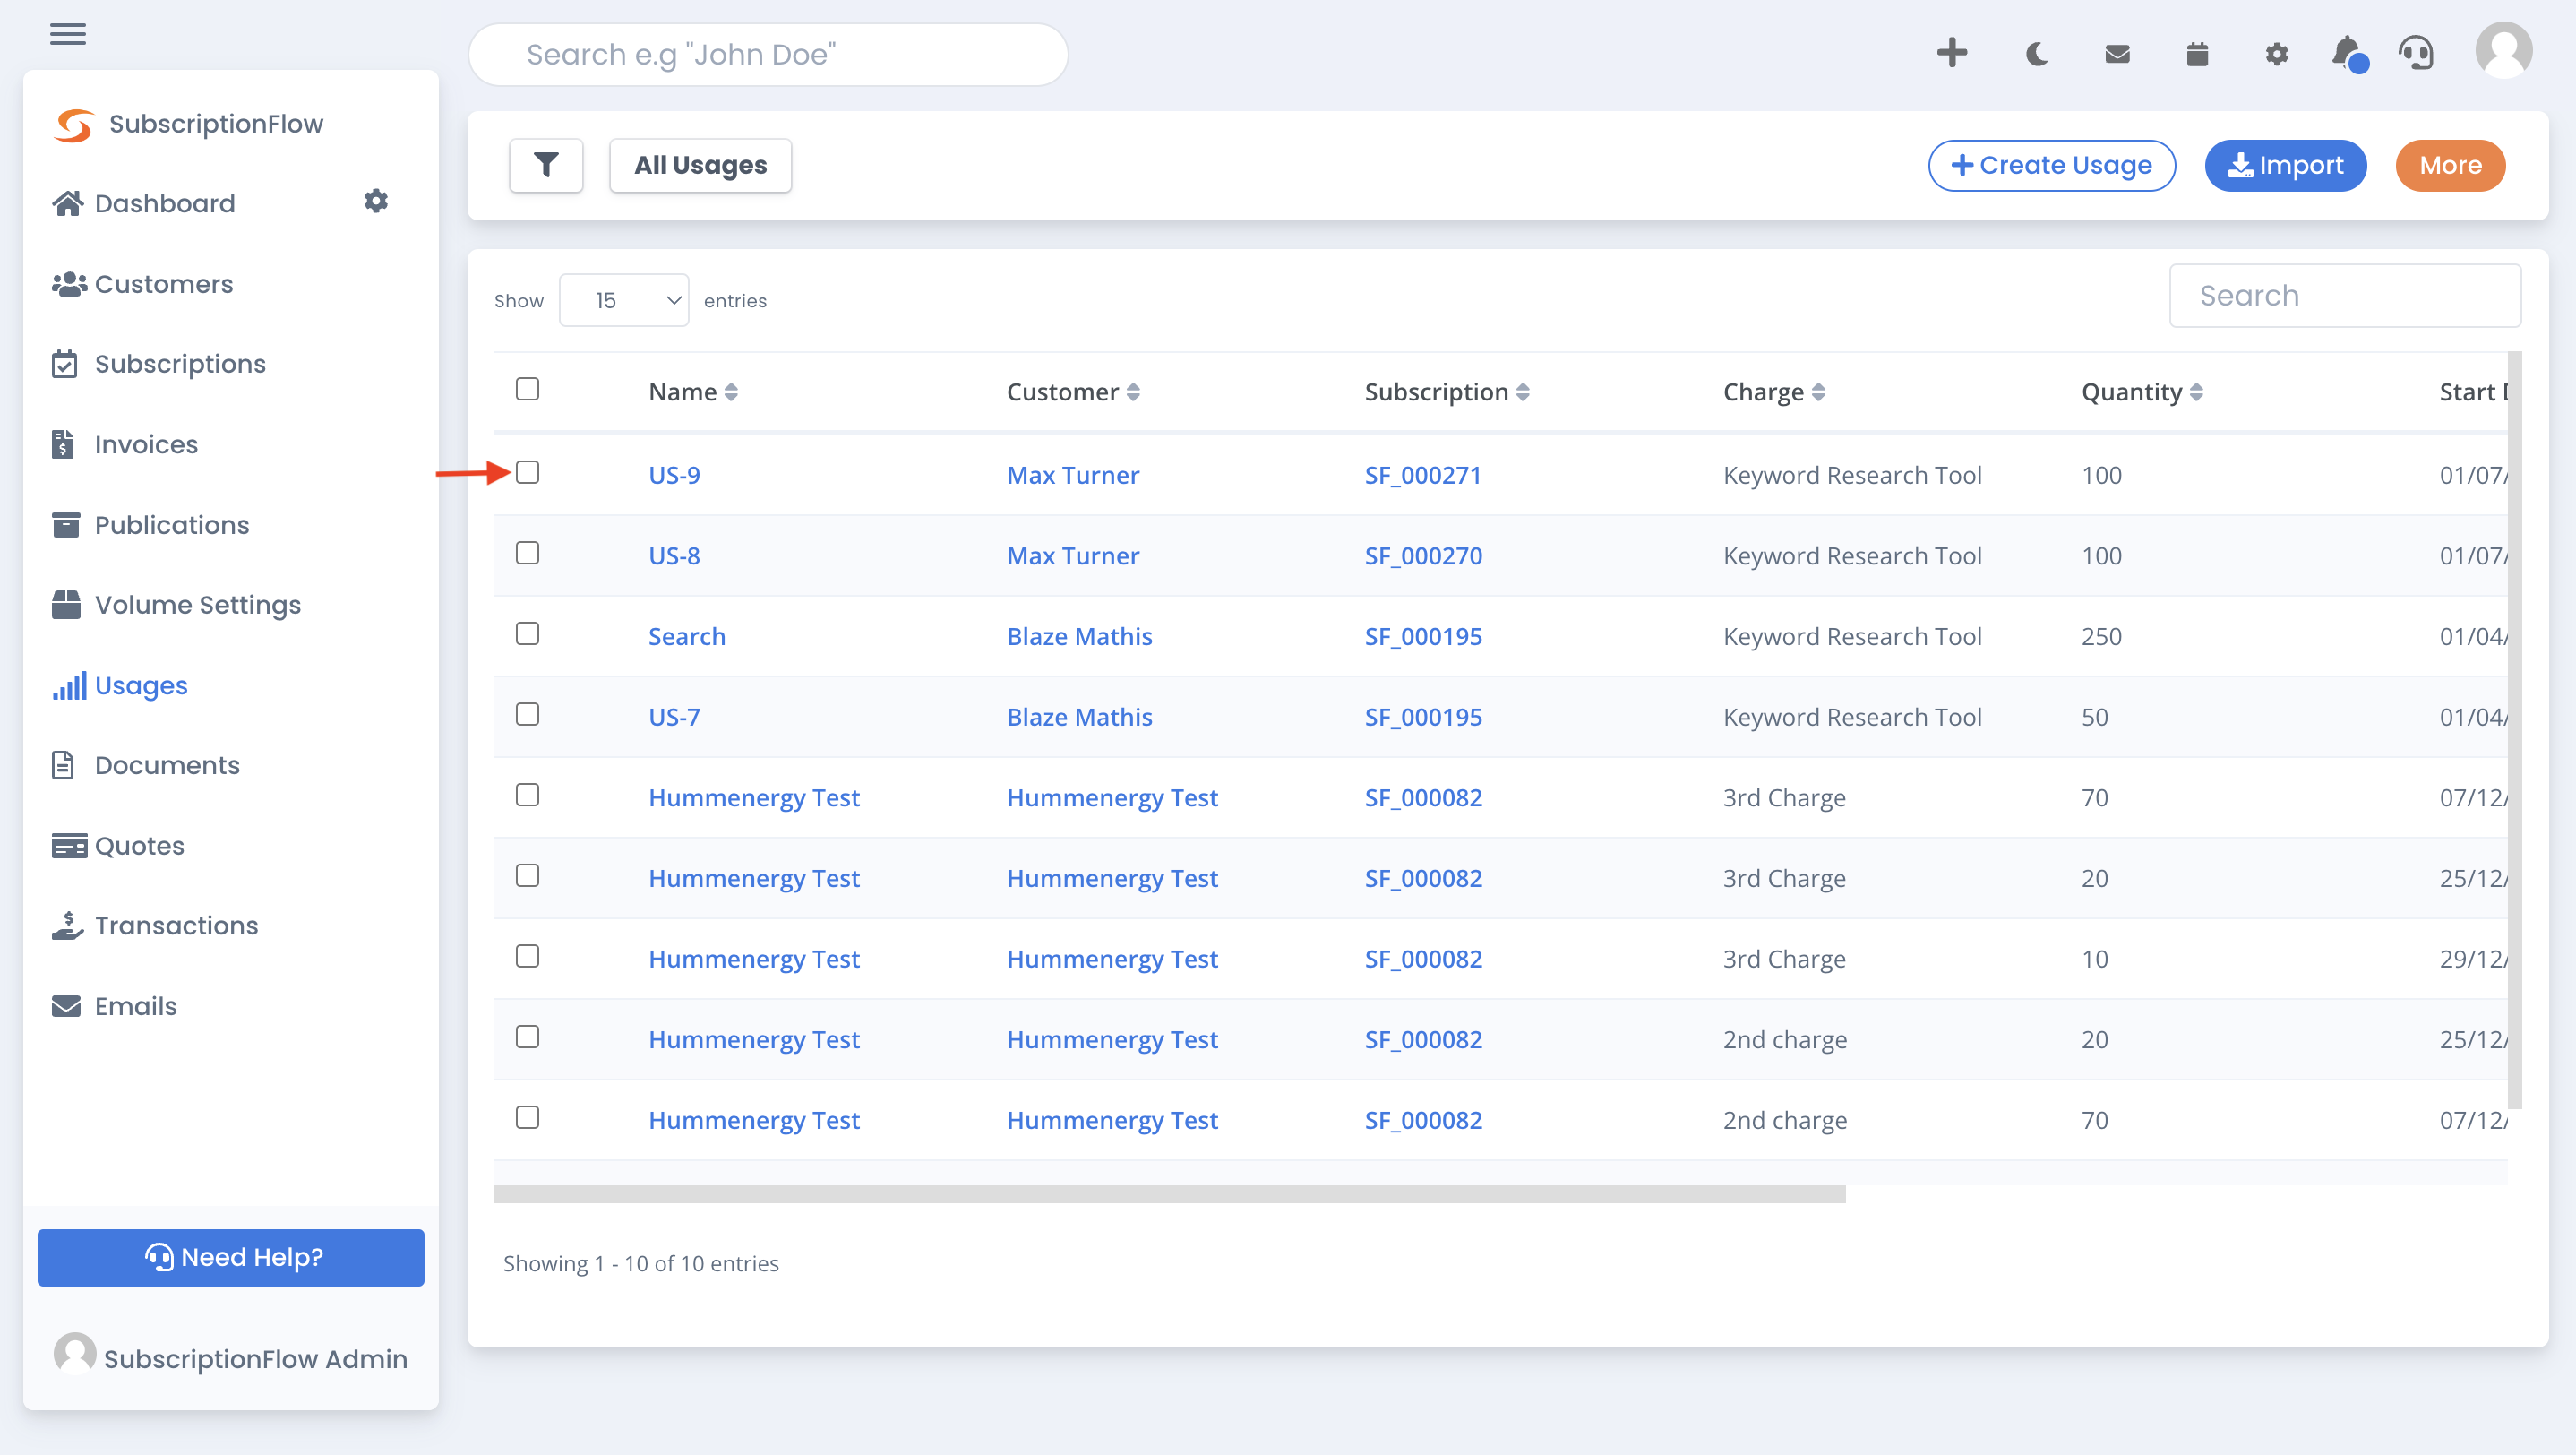Screen dimensions: 2576x1455
Task: Open the mail envelope icon in top bar
Action: point(2117,54)
